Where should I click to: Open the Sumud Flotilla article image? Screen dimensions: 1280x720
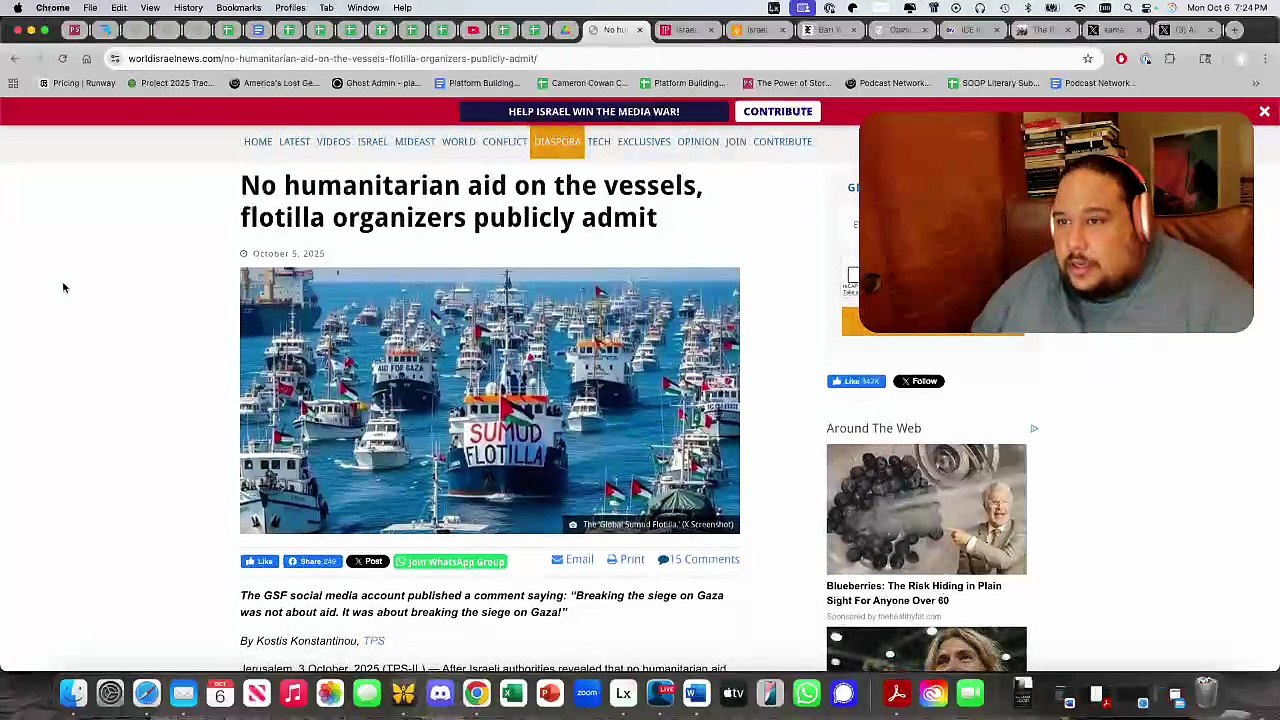coord(490,400)
